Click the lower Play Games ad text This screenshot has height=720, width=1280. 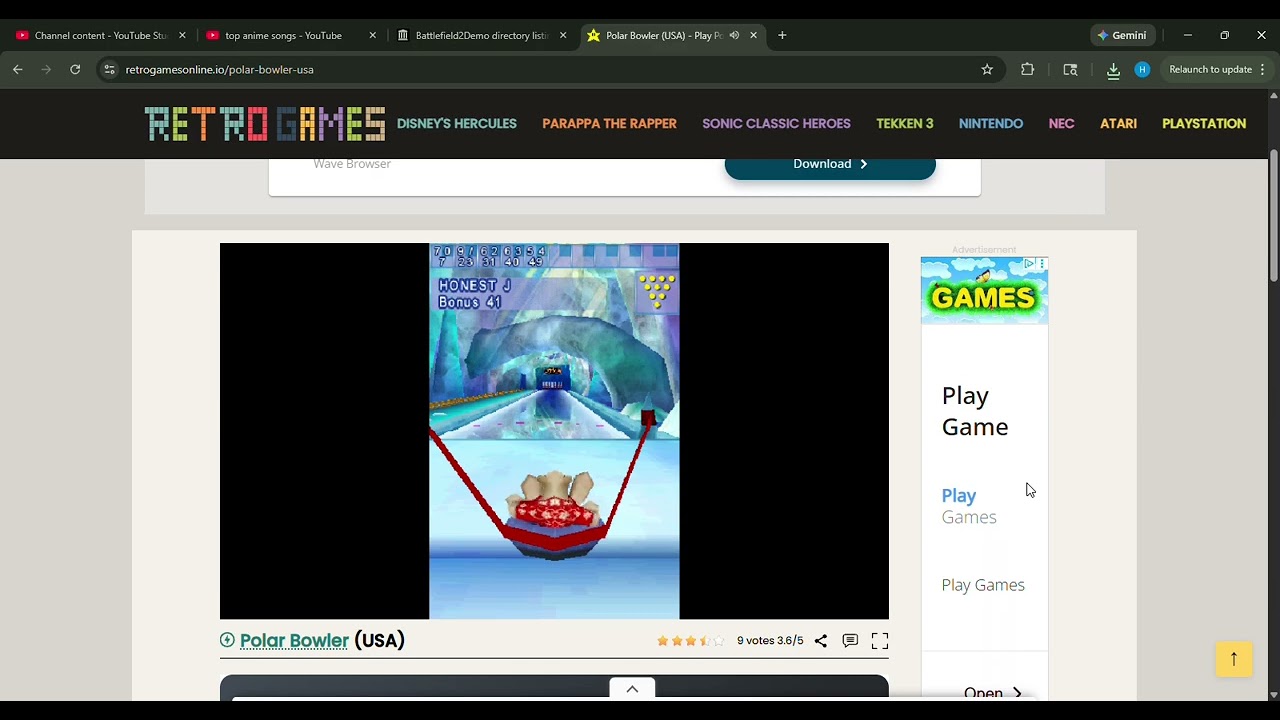pos(983,585)
